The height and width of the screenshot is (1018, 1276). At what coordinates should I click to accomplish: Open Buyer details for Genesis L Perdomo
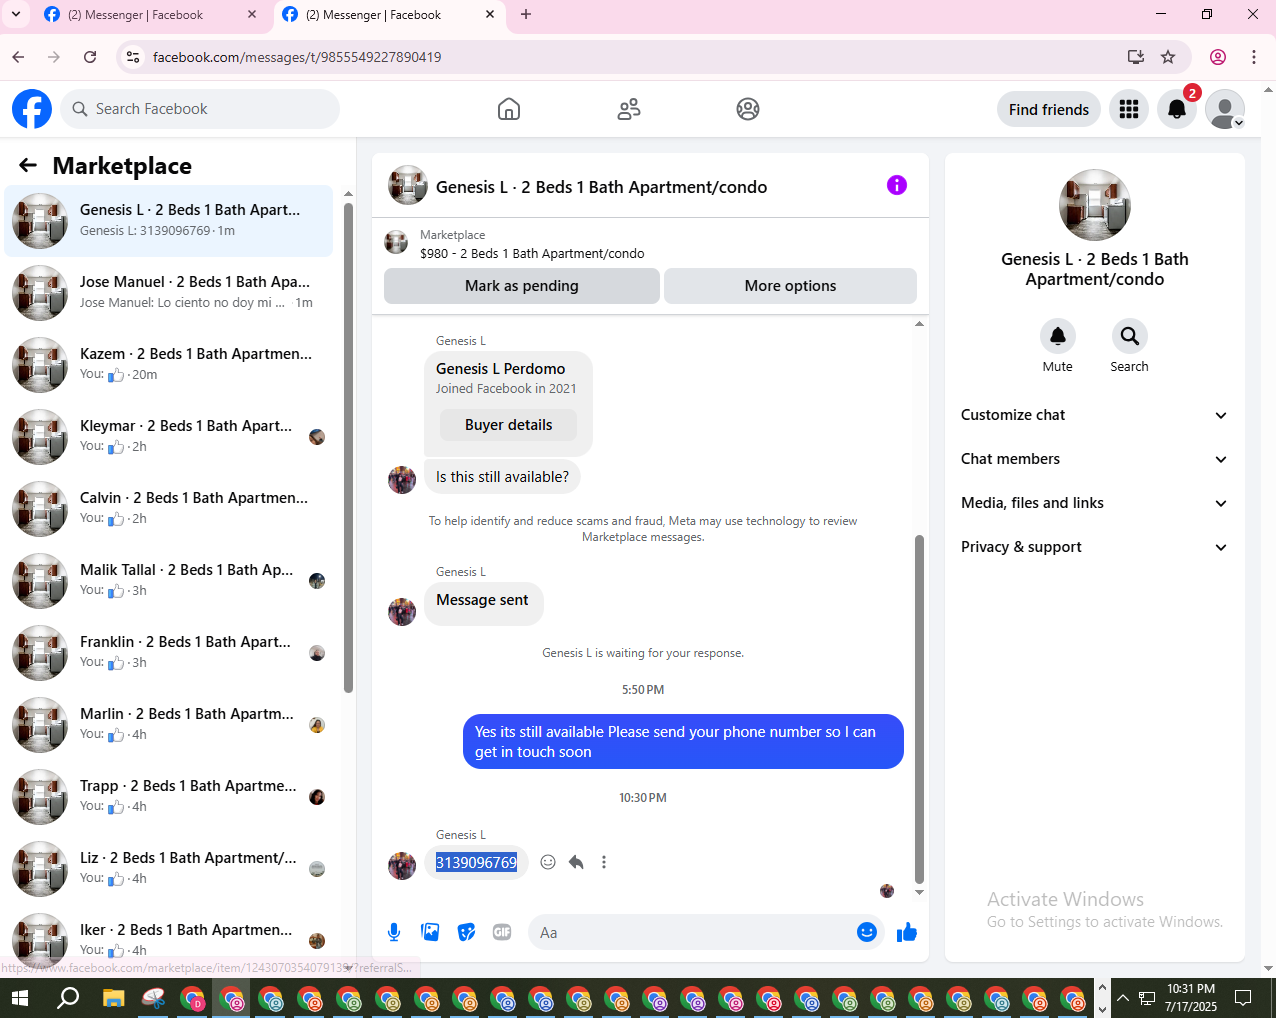pyautogui.click(x=509, y=425)
